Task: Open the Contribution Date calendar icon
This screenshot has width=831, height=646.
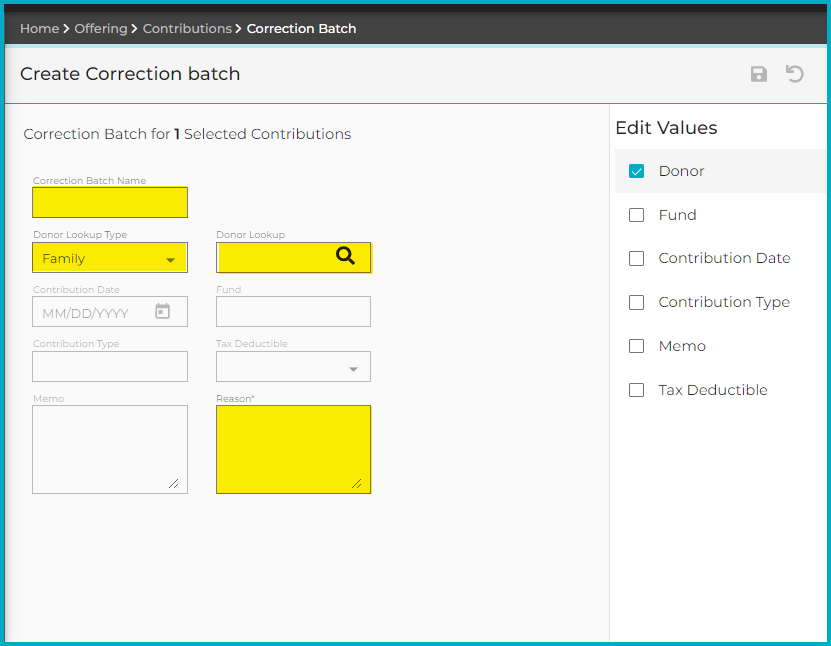Action: point(163,312)
